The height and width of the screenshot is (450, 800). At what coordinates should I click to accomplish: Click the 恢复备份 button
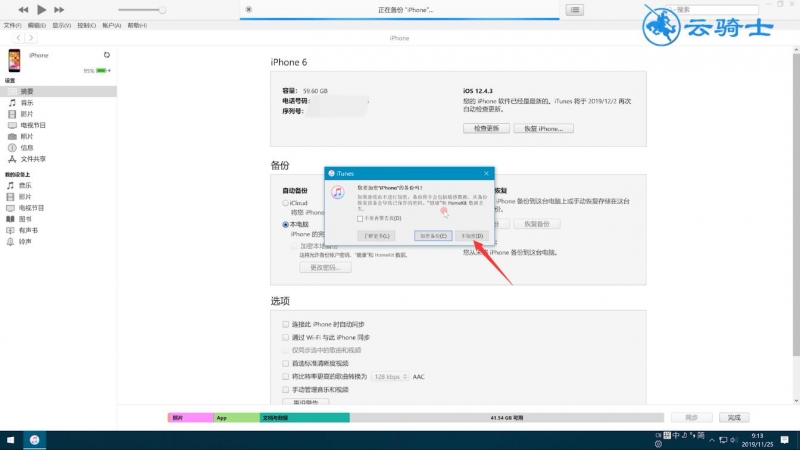pyautogui.click(x=537, y=224)
